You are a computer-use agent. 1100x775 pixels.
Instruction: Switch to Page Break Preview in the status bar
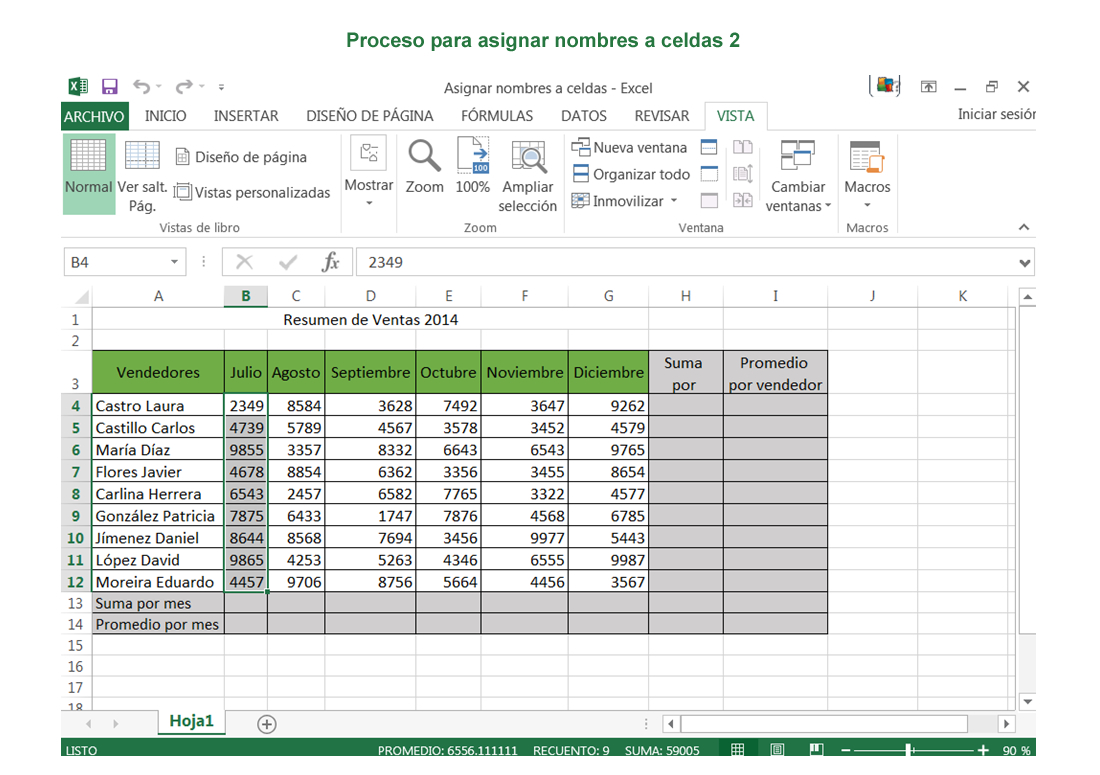coord(817,749)
